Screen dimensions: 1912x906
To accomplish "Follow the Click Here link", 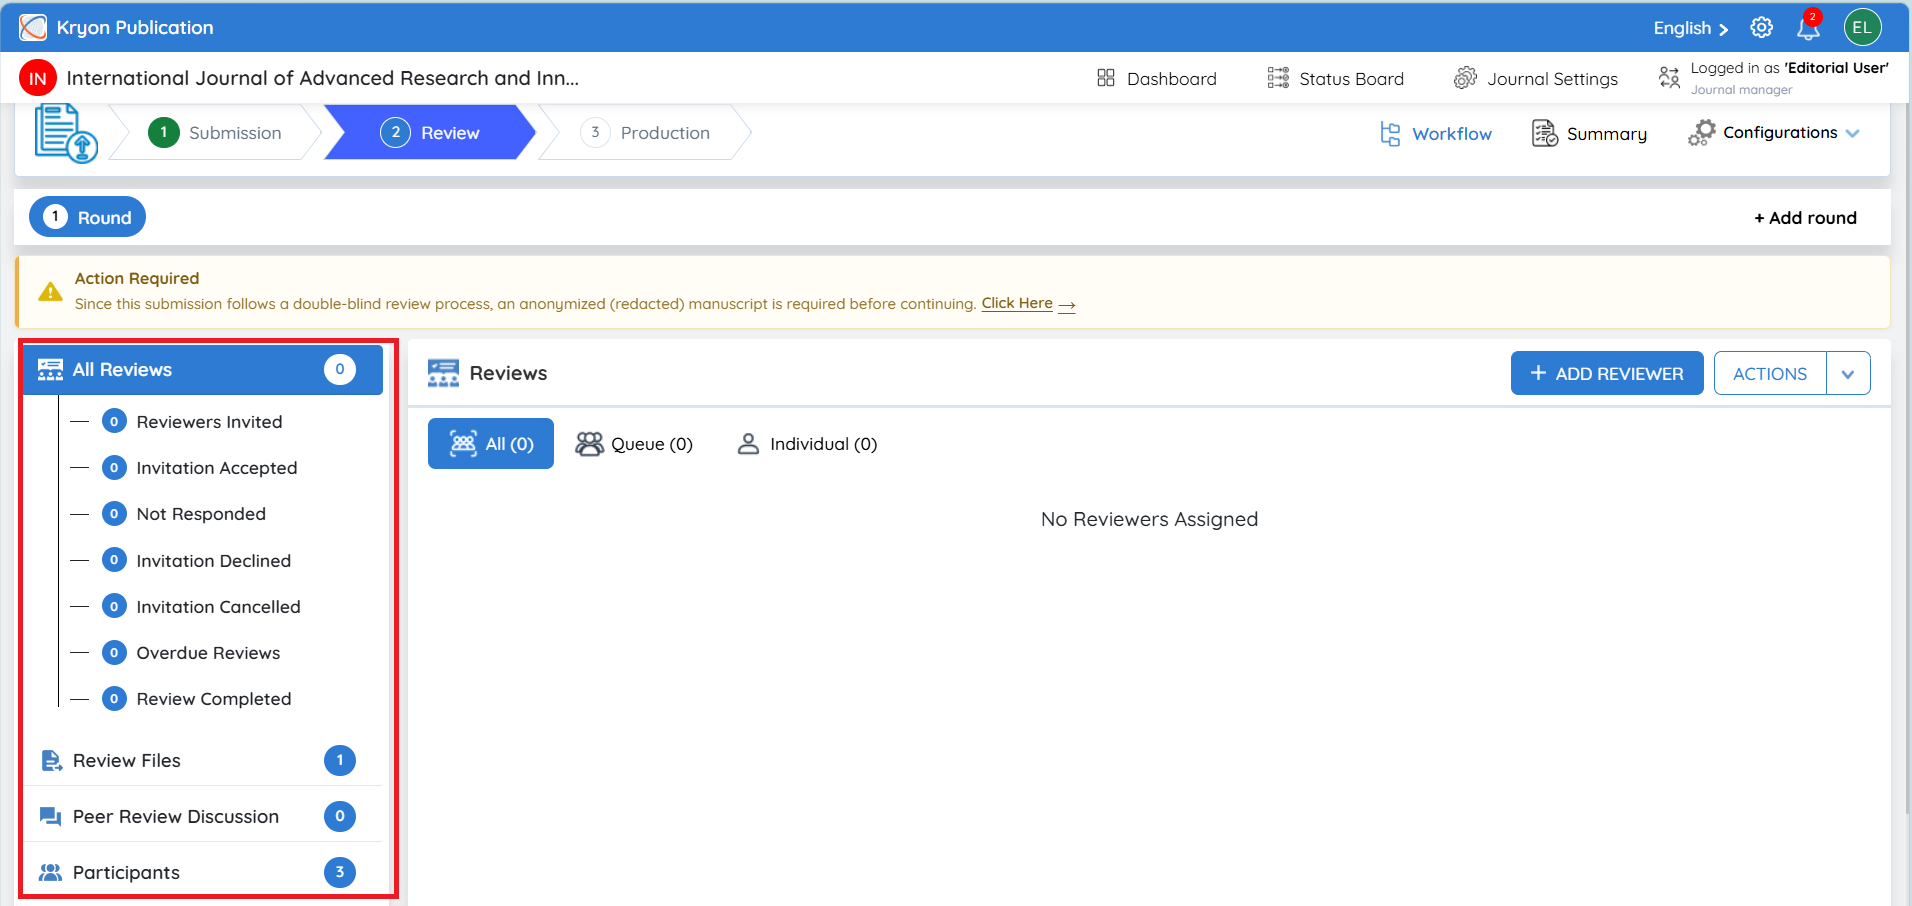I will point(1028,303).
